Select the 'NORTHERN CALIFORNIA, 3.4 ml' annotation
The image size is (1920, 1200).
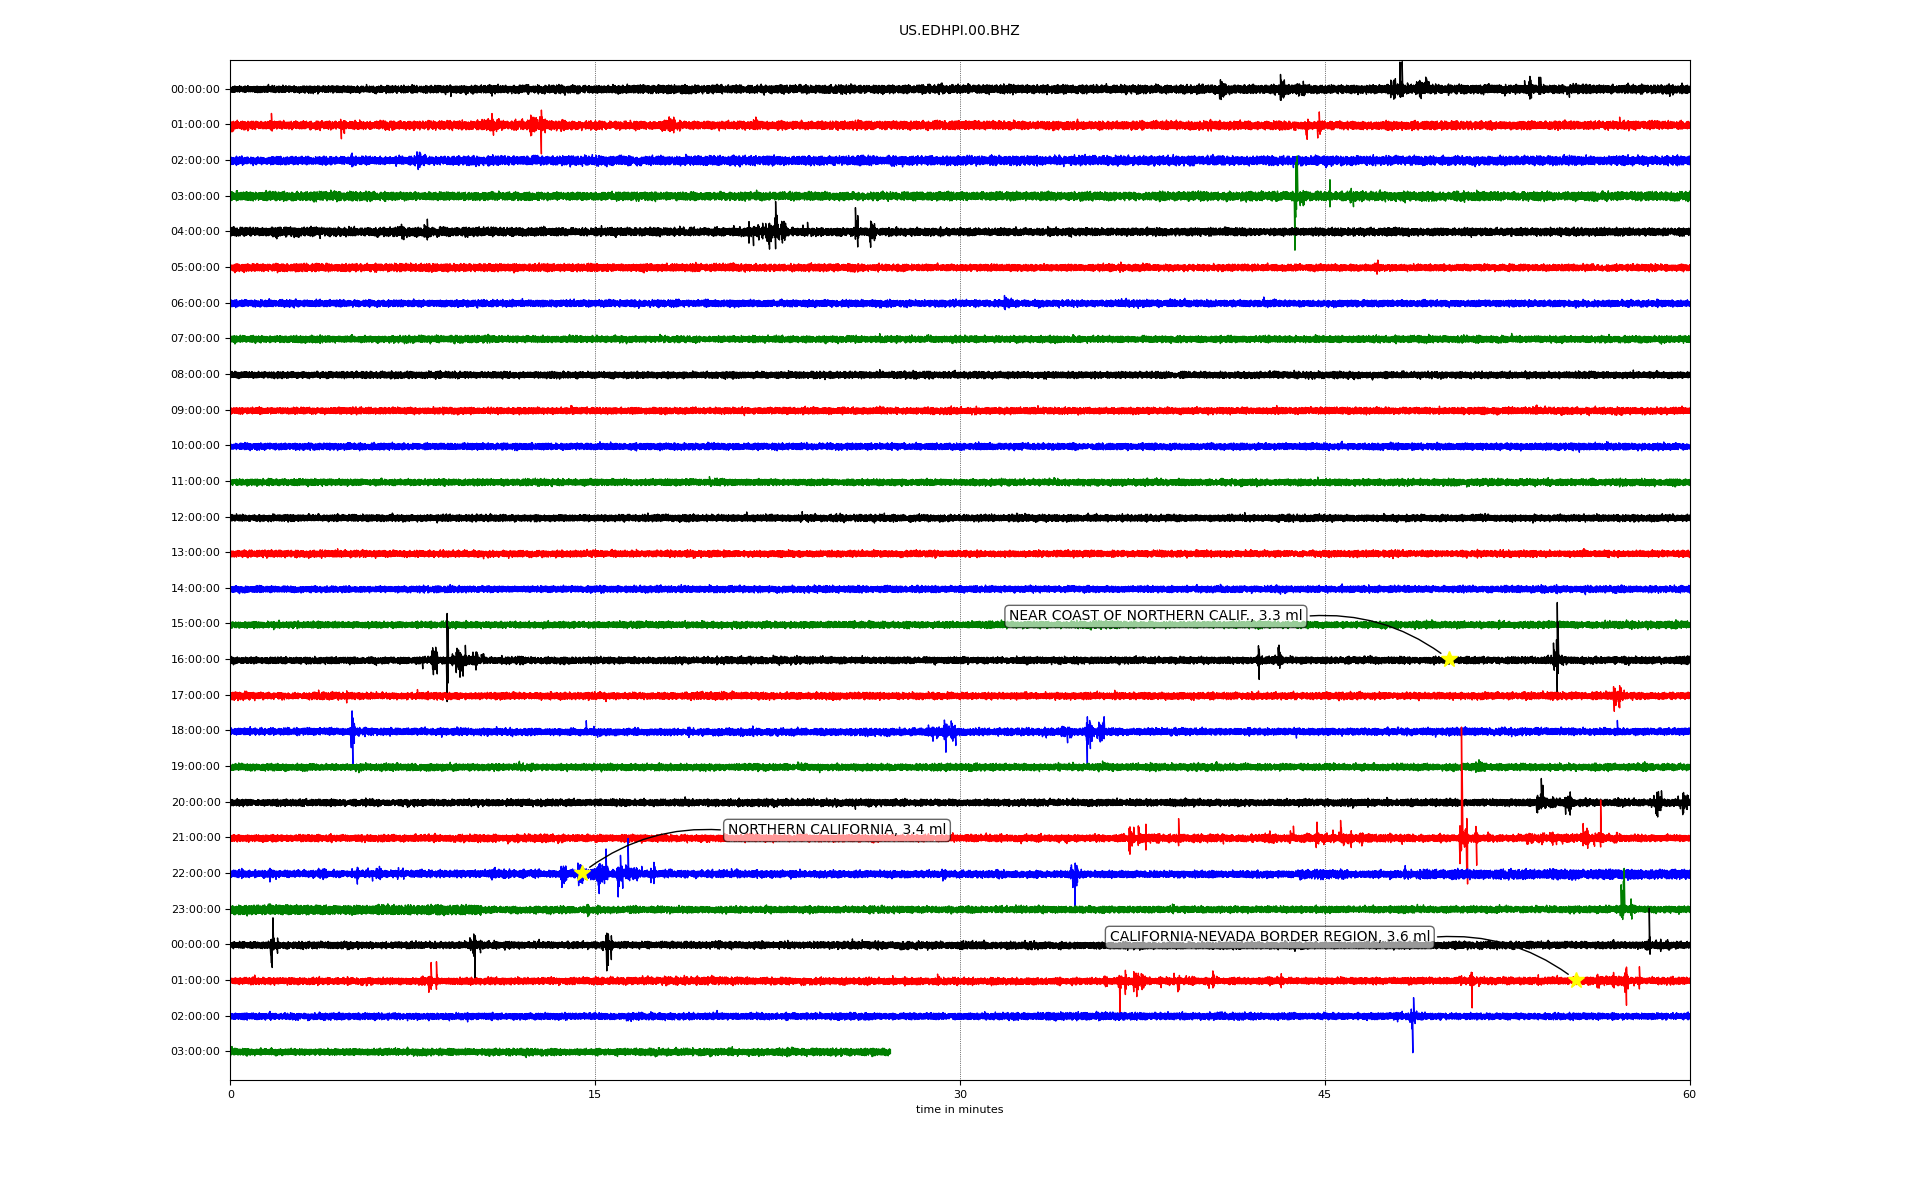coord(836,830)
